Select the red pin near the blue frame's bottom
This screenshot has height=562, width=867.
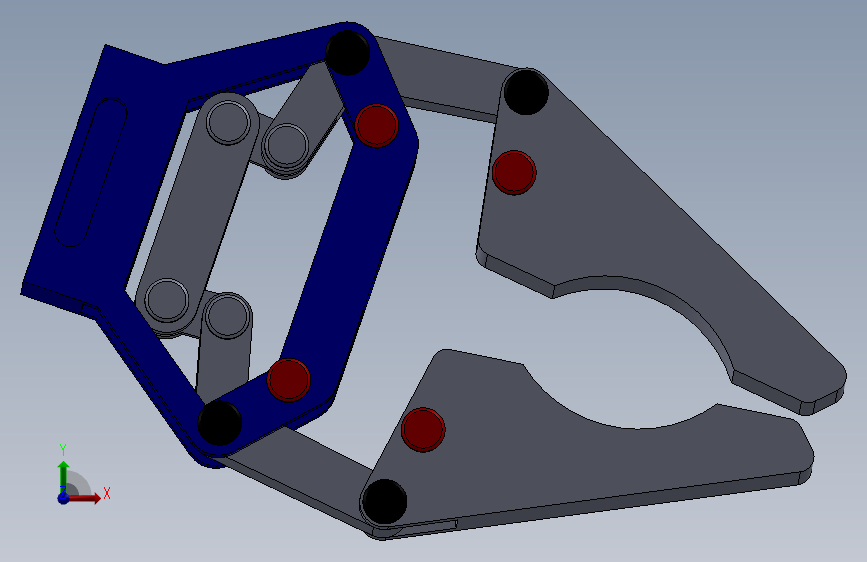point(289,380)
